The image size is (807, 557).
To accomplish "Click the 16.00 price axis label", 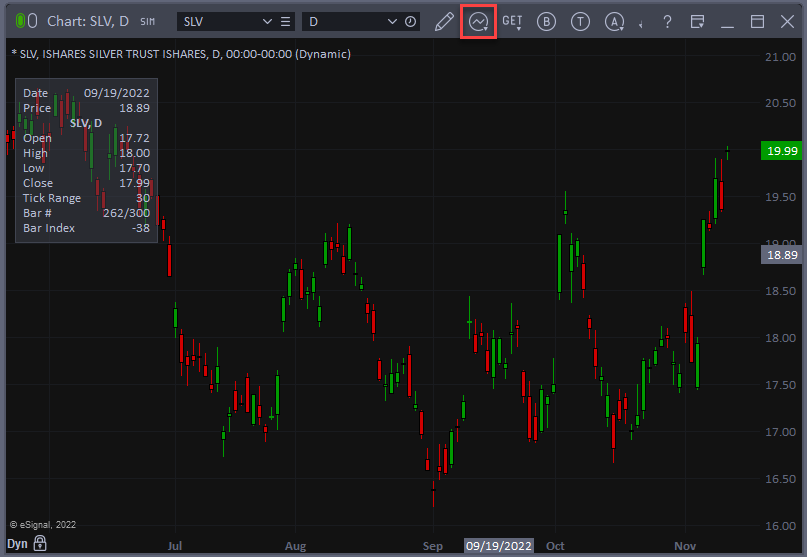I will click(780, 526).
